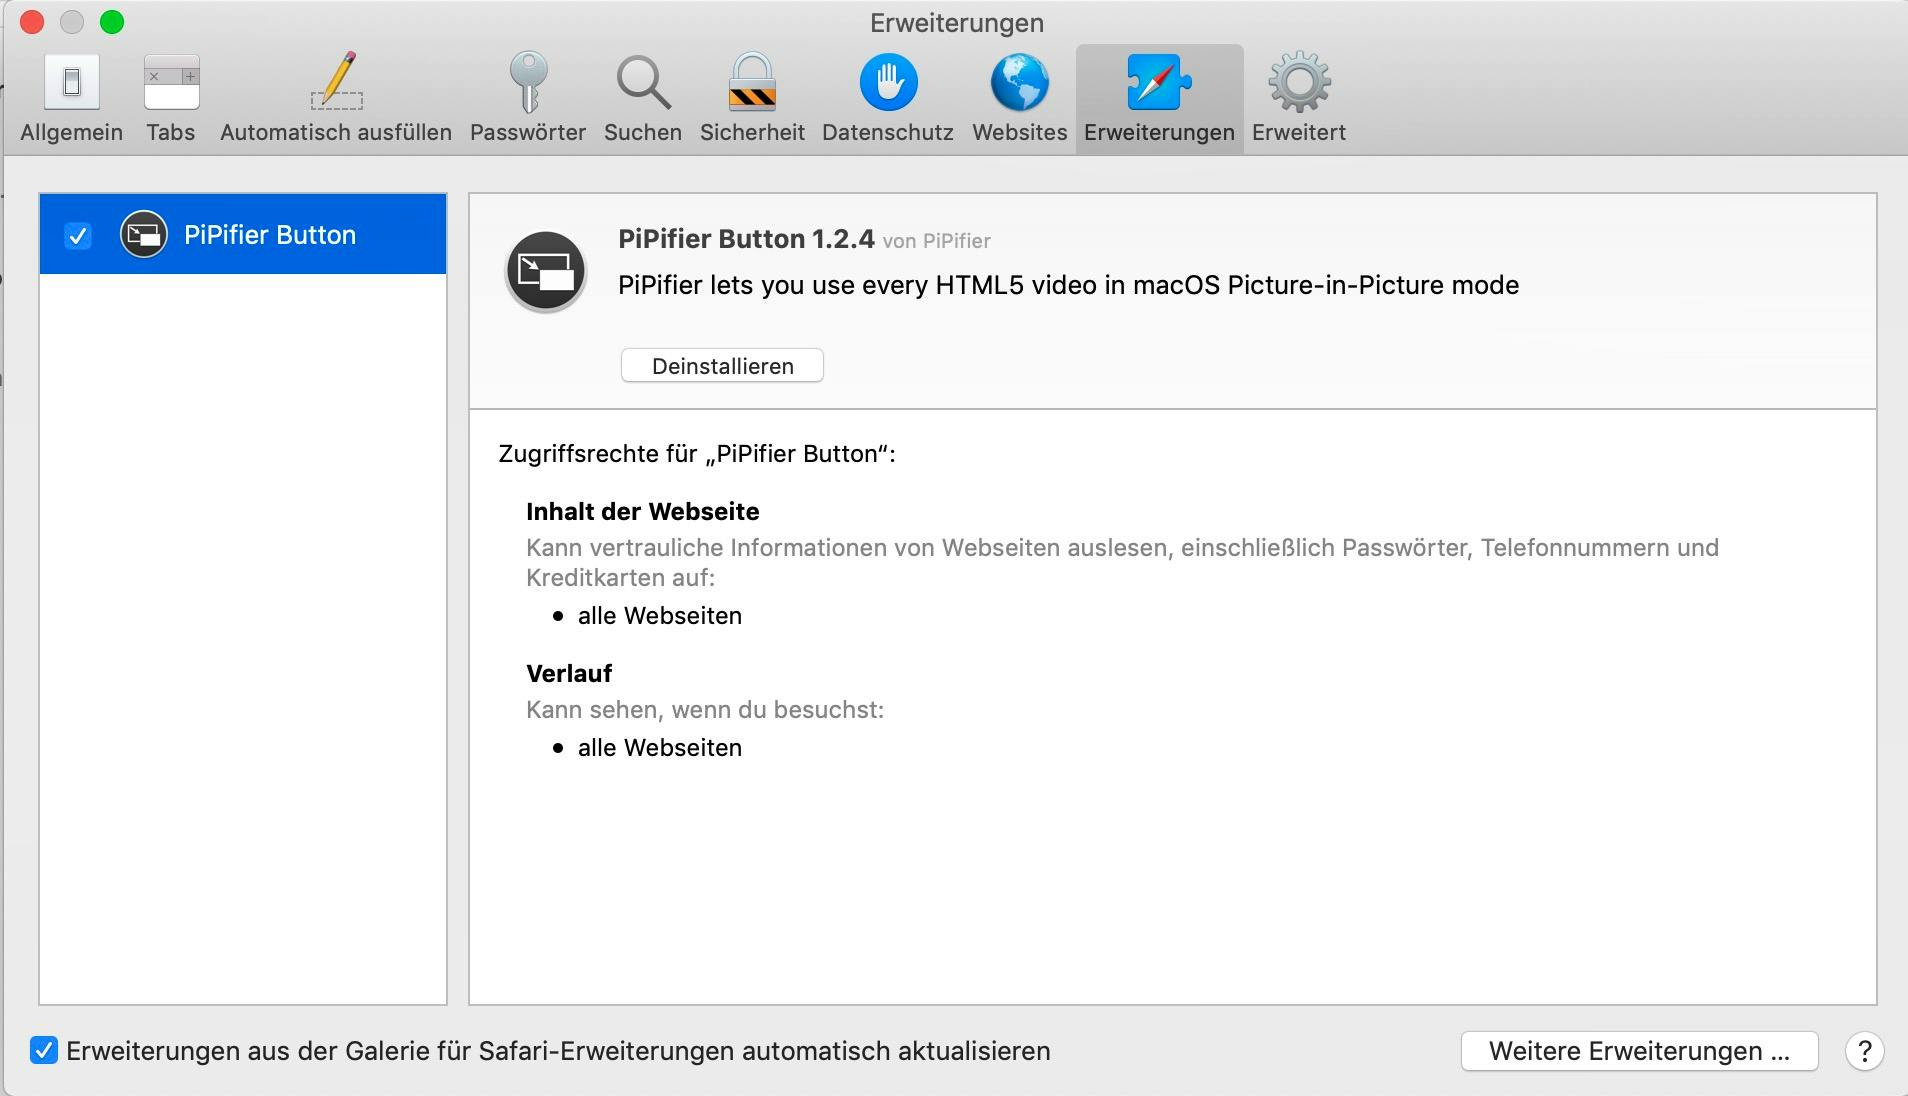1908x1096 pixels.
Task: Click the Deinstallieren button
Action: point(722,366)
